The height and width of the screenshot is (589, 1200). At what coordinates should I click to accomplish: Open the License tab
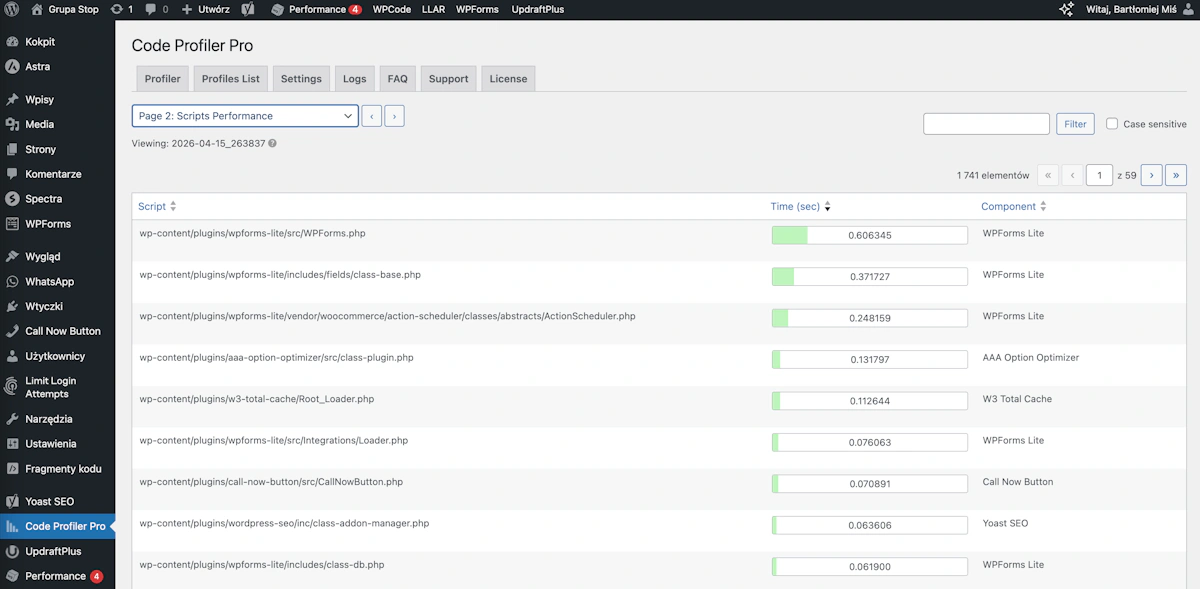pyautogui.click(x=508, y=79)
